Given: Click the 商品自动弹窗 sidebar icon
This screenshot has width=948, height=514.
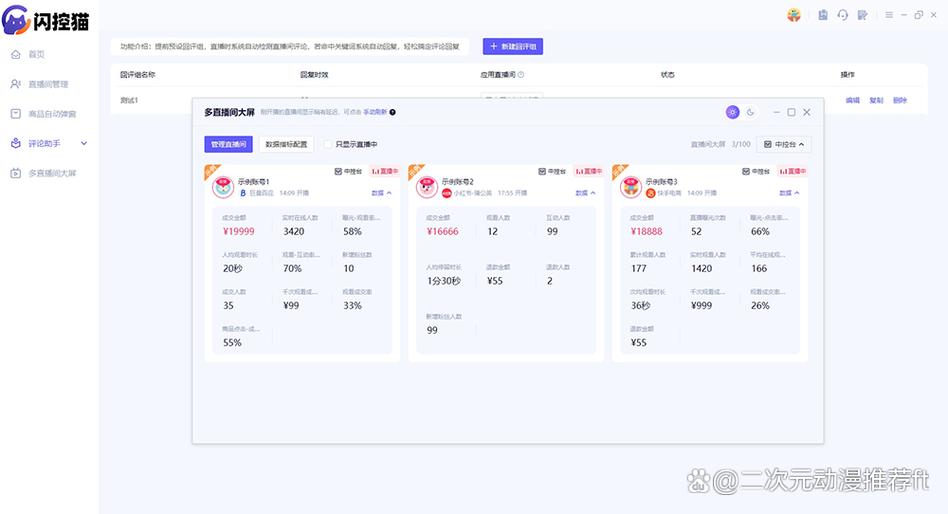Looking at the screenshot, I should pos(16,114).
